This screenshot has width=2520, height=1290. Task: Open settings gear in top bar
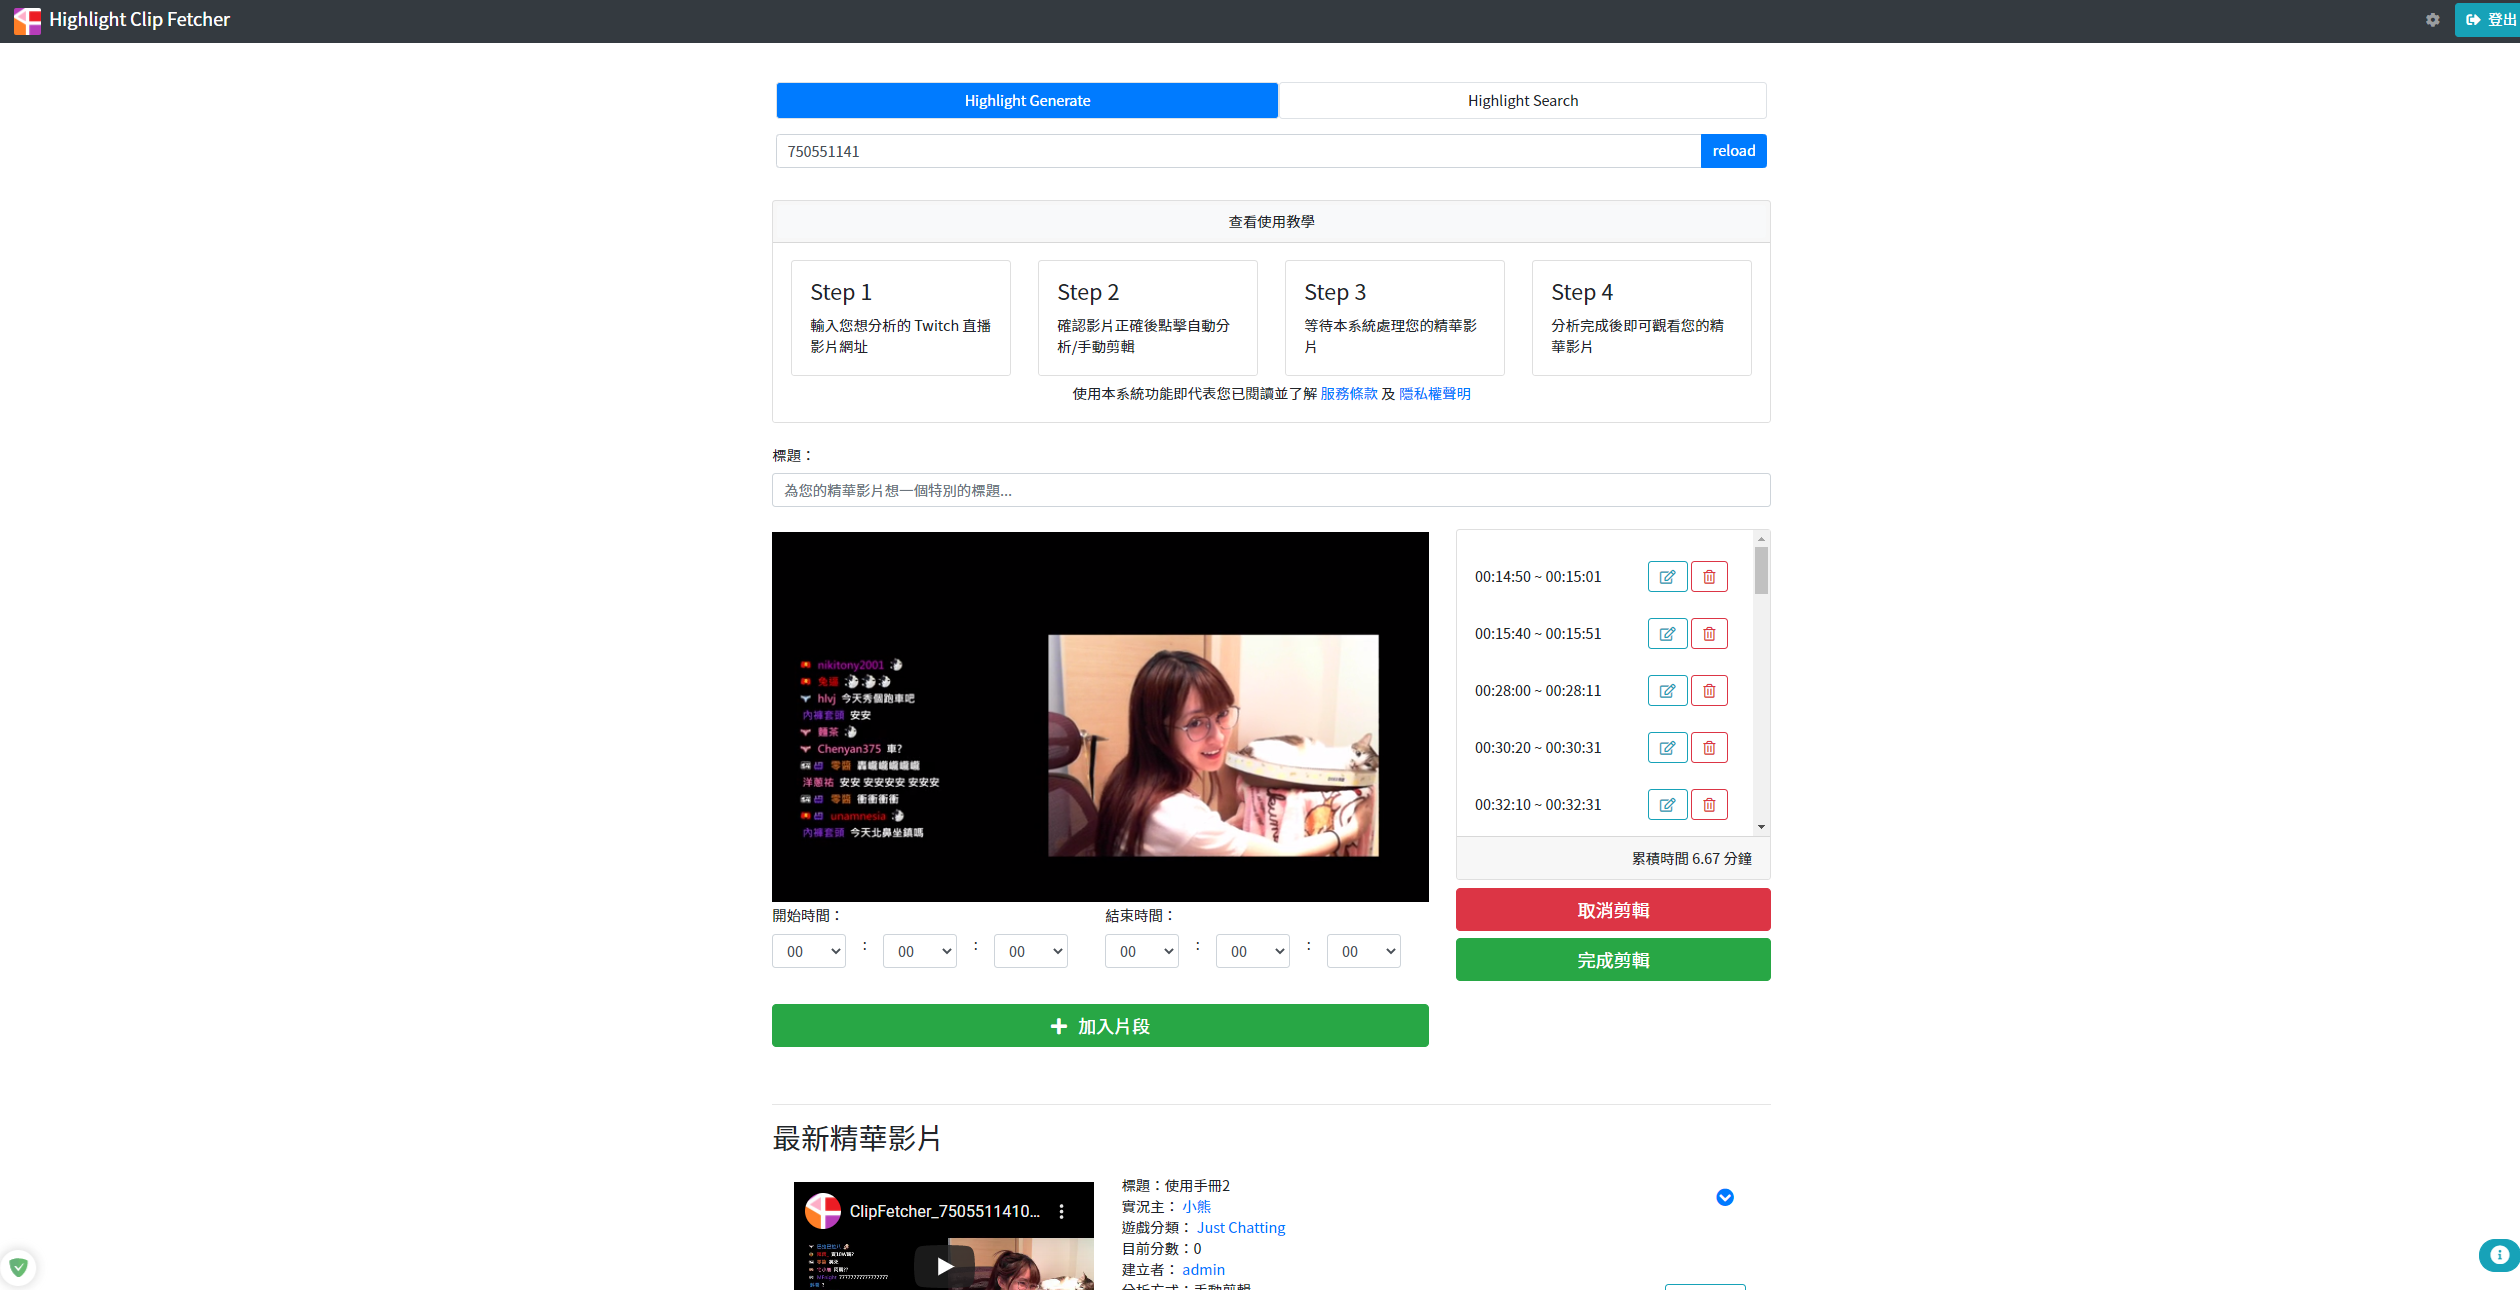click(x=2432, y=20)
